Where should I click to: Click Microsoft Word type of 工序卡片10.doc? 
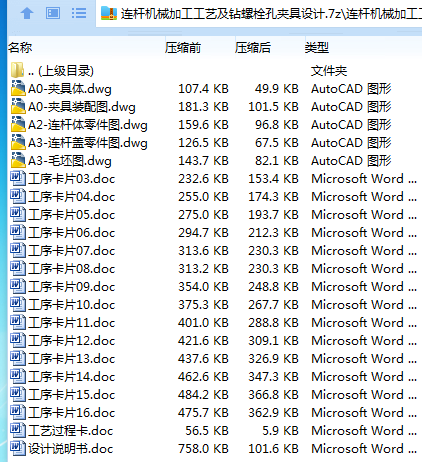(364, 305)
